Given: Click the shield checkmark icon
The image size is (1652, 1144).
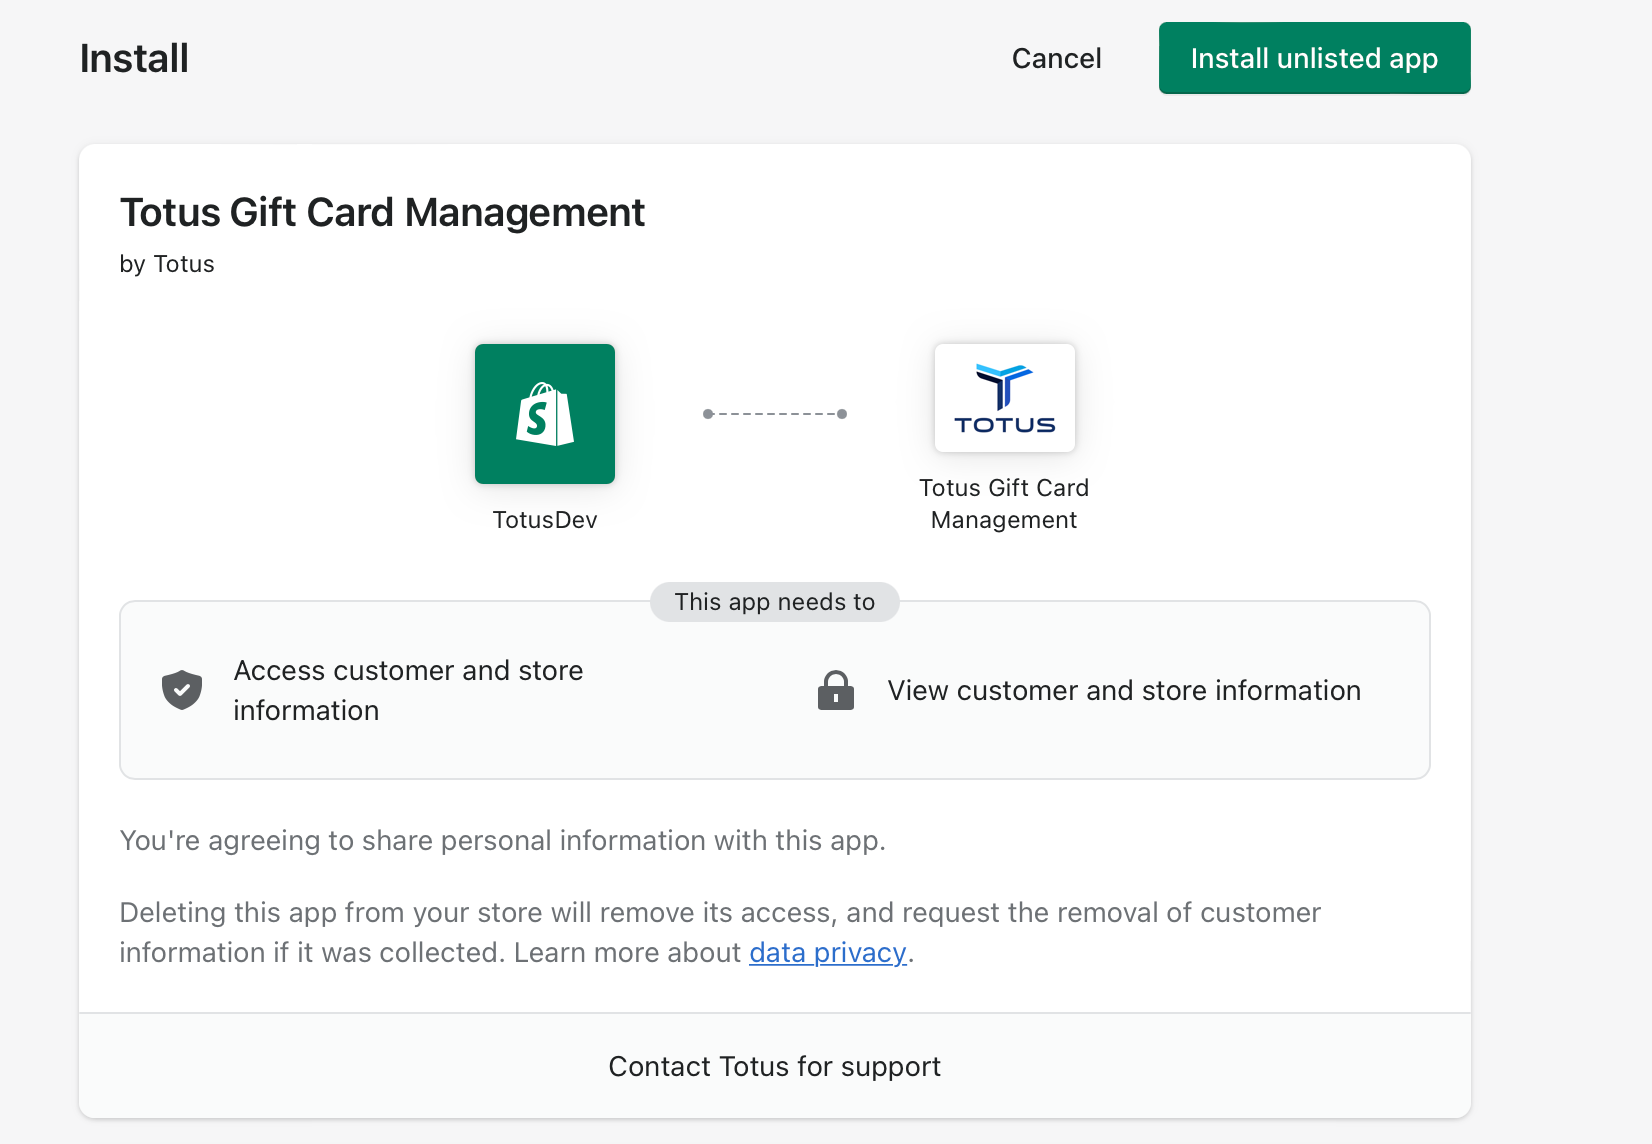Looking at the screenshot, I should [x=182, y=690].
